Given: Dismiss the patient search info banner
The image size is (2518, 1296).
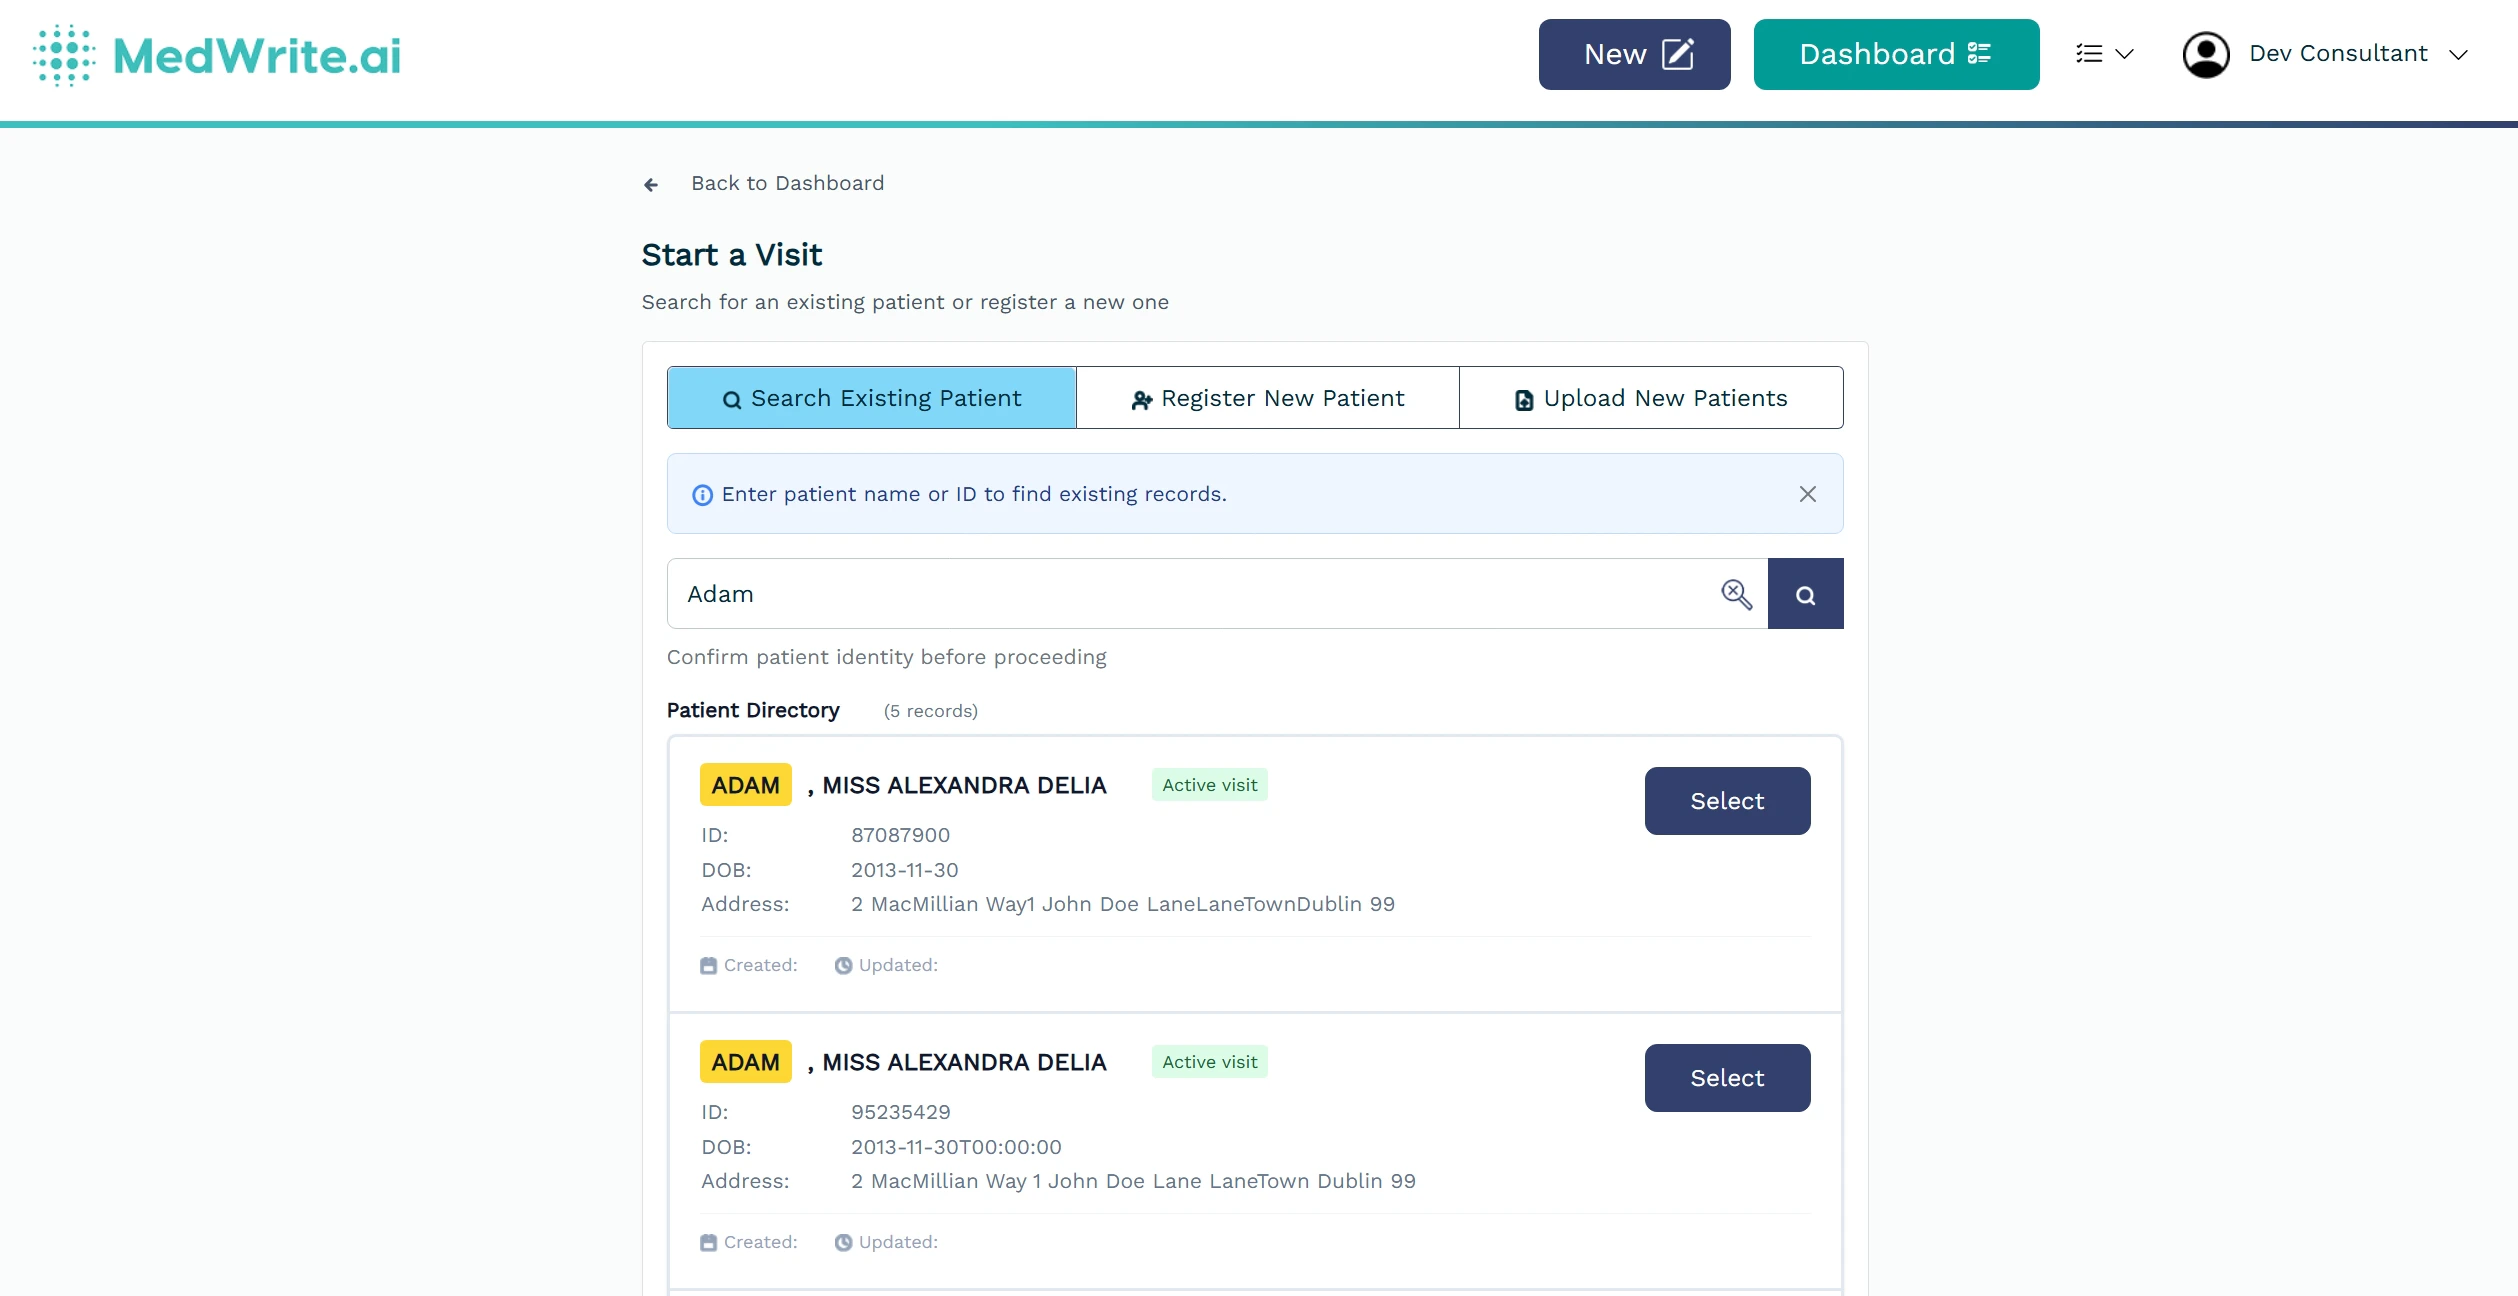Looking at the screenshot, I should coord(1807,494).
